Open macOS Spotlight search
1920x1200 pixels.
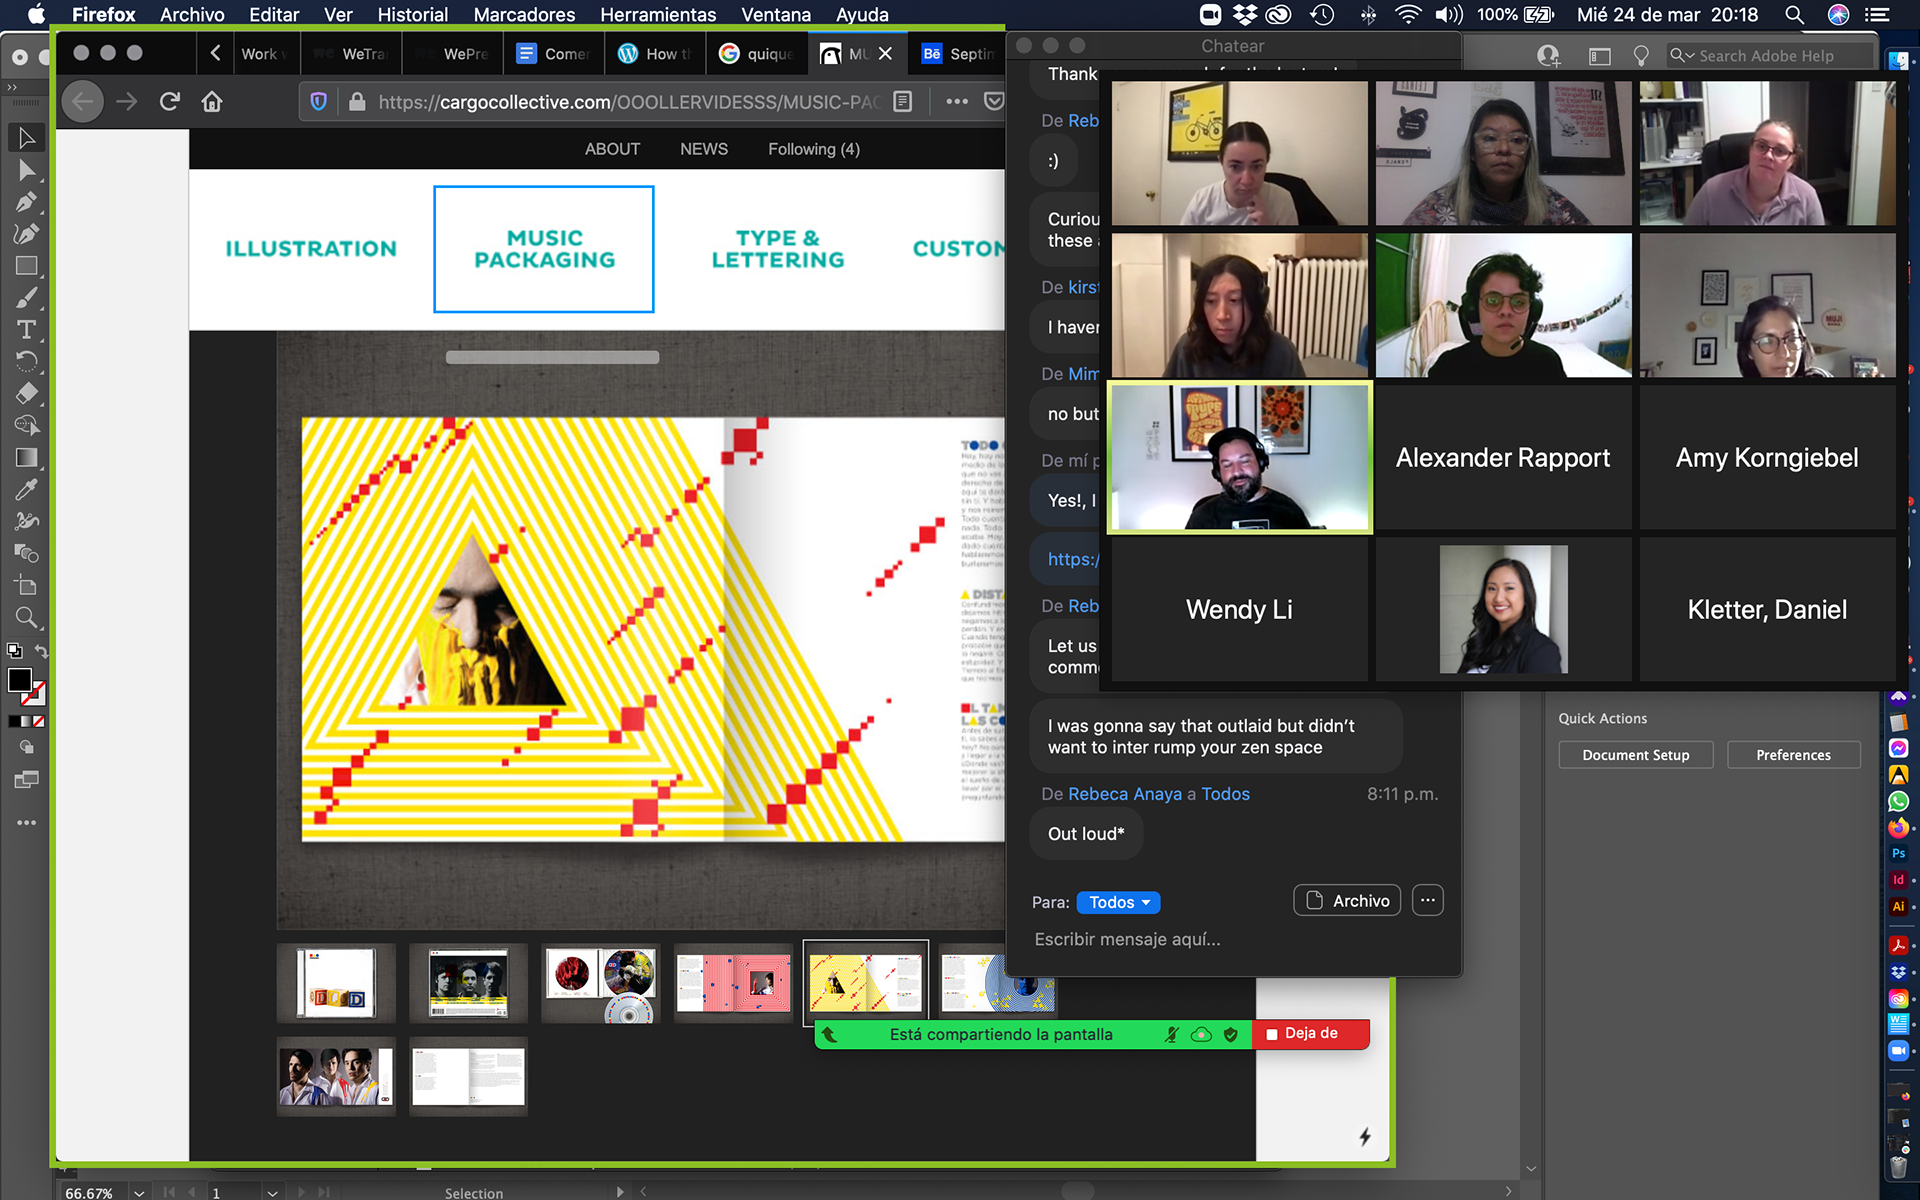(1794, 15)
